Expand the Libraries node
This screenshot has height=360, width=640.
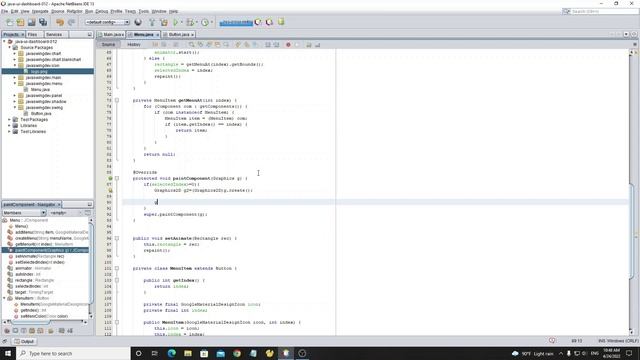pos(9,126)
